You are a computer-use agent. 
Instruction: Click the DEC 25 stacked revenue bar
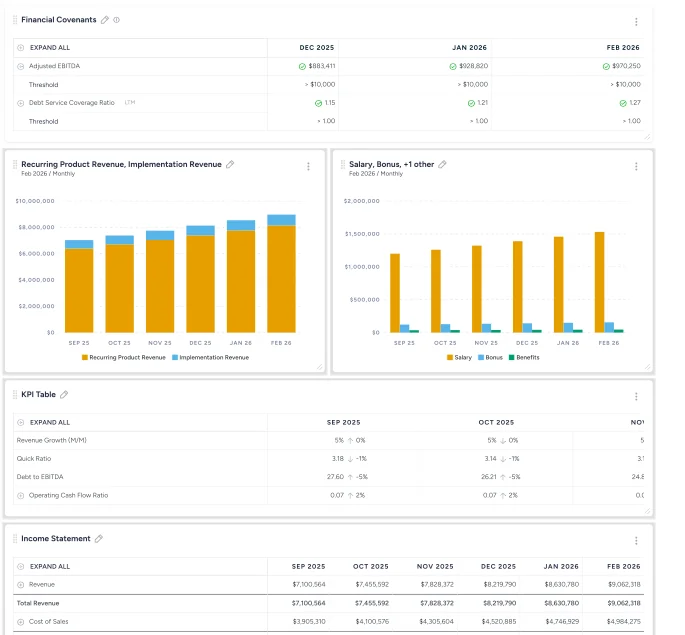(x=201, y=280)
